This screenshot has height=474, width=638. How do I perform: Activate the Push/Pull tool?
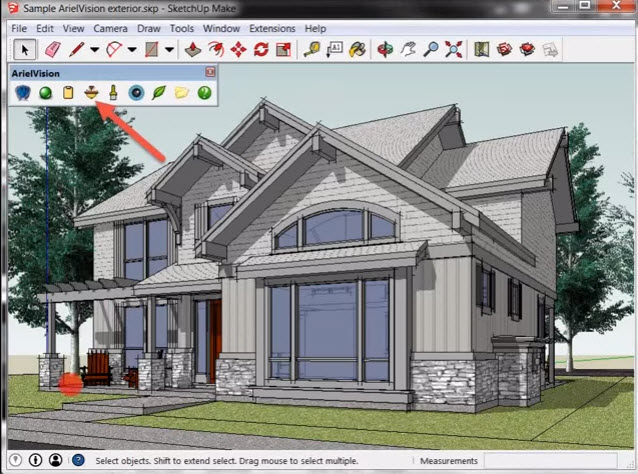pyautogui.click(x=192, y=49)
